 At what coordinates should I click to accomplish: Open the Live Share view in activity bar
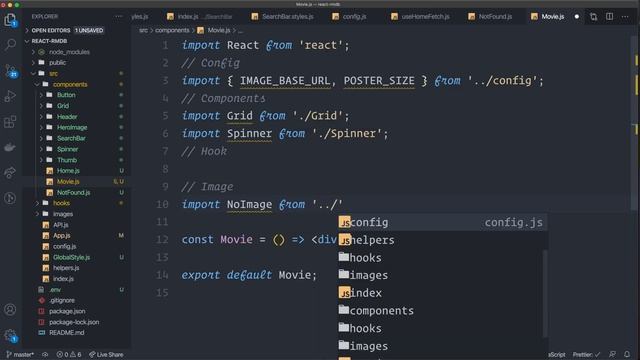coord(10,173)
